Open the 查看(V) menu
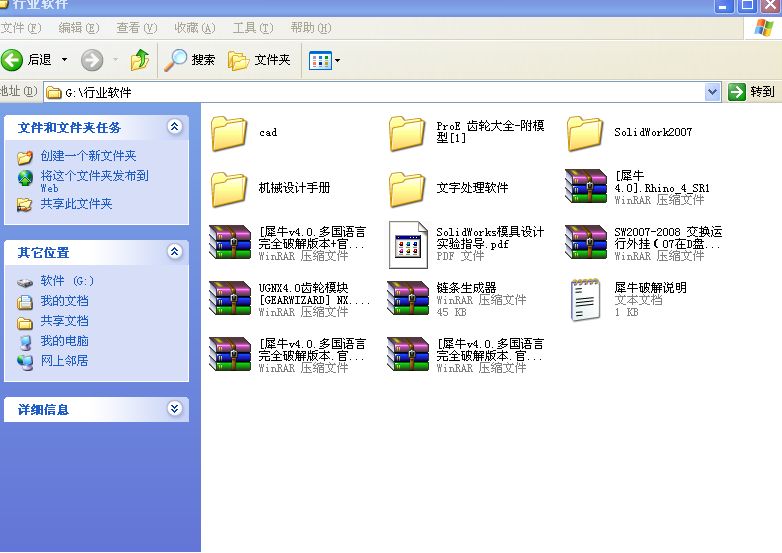This screenshot has width=782, height=553. (137, 28)
